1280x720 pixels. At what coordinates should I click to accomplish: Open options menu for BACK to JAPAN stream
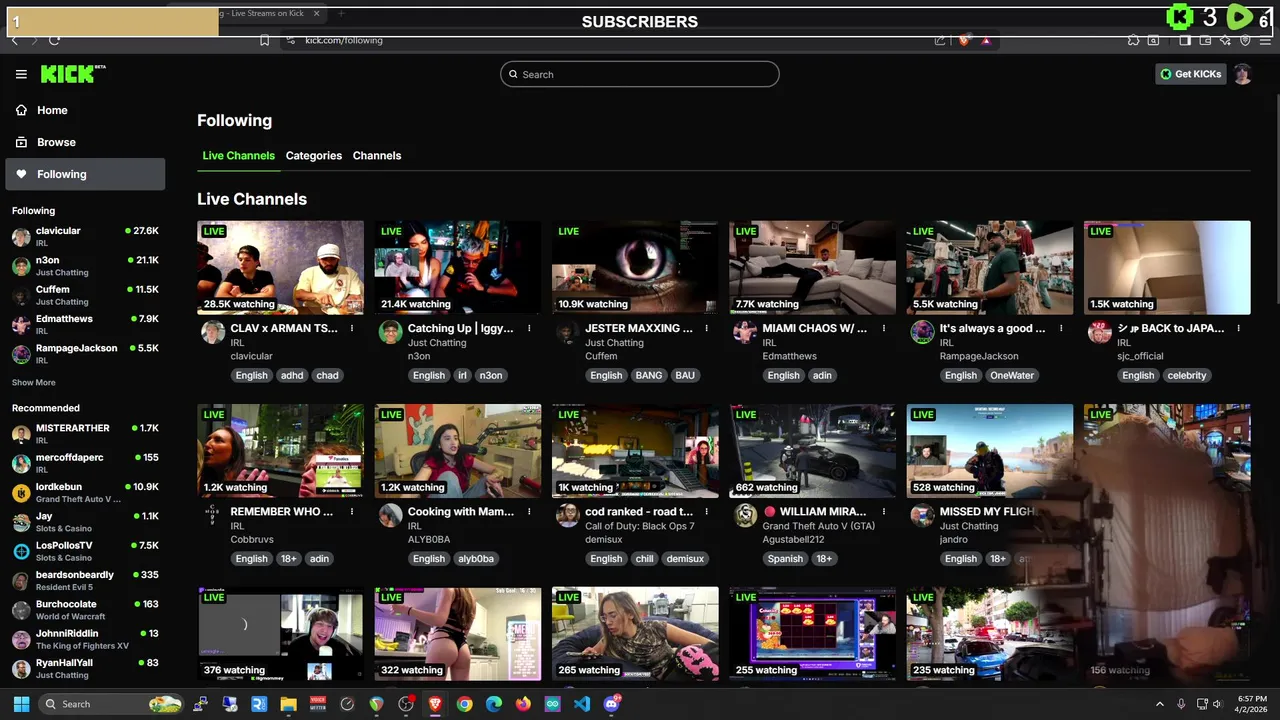tap(1238, 328)
